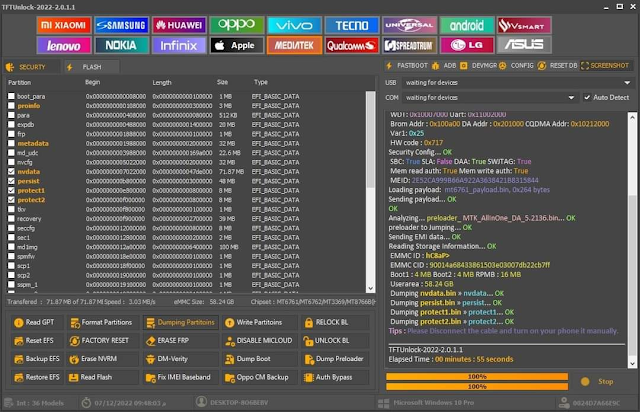Select the MediaTek chipset logo
640x412 pixels.
(294, 45)
